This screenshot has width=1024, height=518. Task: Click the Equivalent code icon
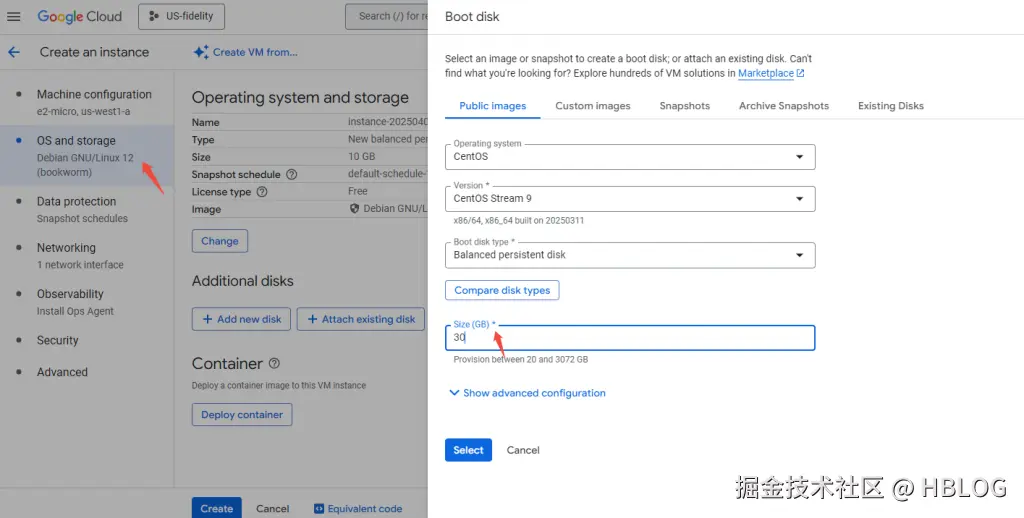pyautogui.click(x=319, y=508)
